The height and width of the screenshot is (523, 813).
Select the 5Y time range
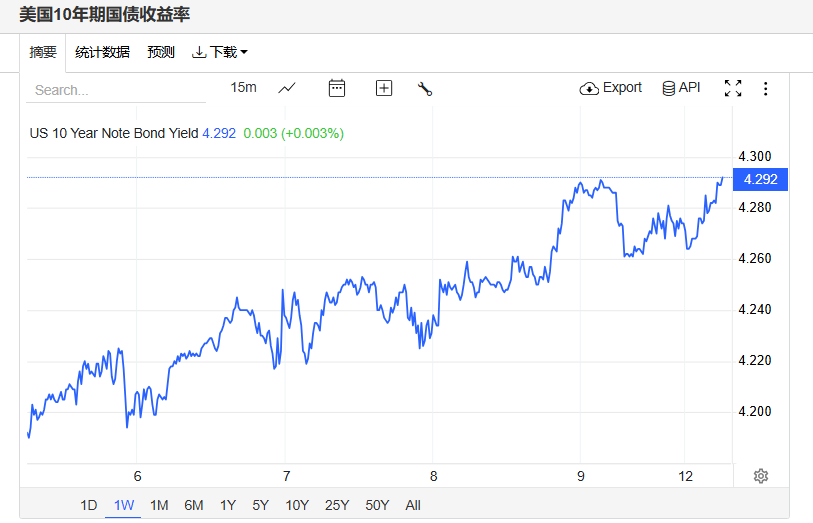260,505
